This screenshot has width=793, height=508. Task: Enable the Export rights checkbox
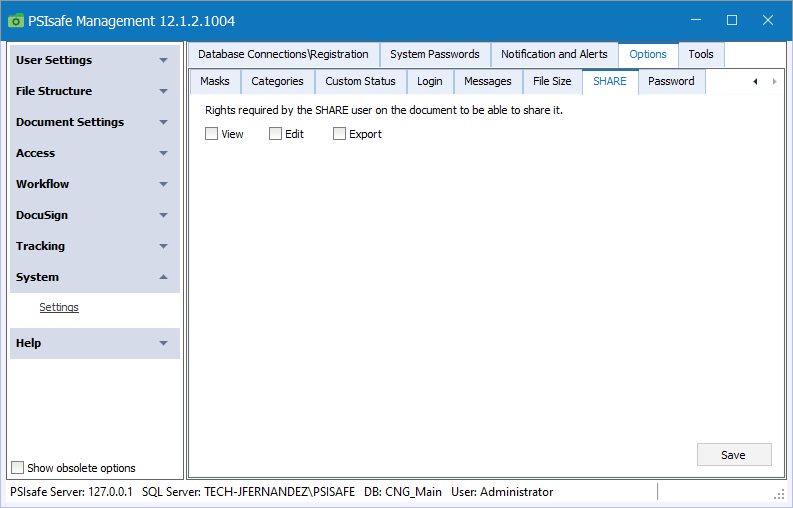339,134
